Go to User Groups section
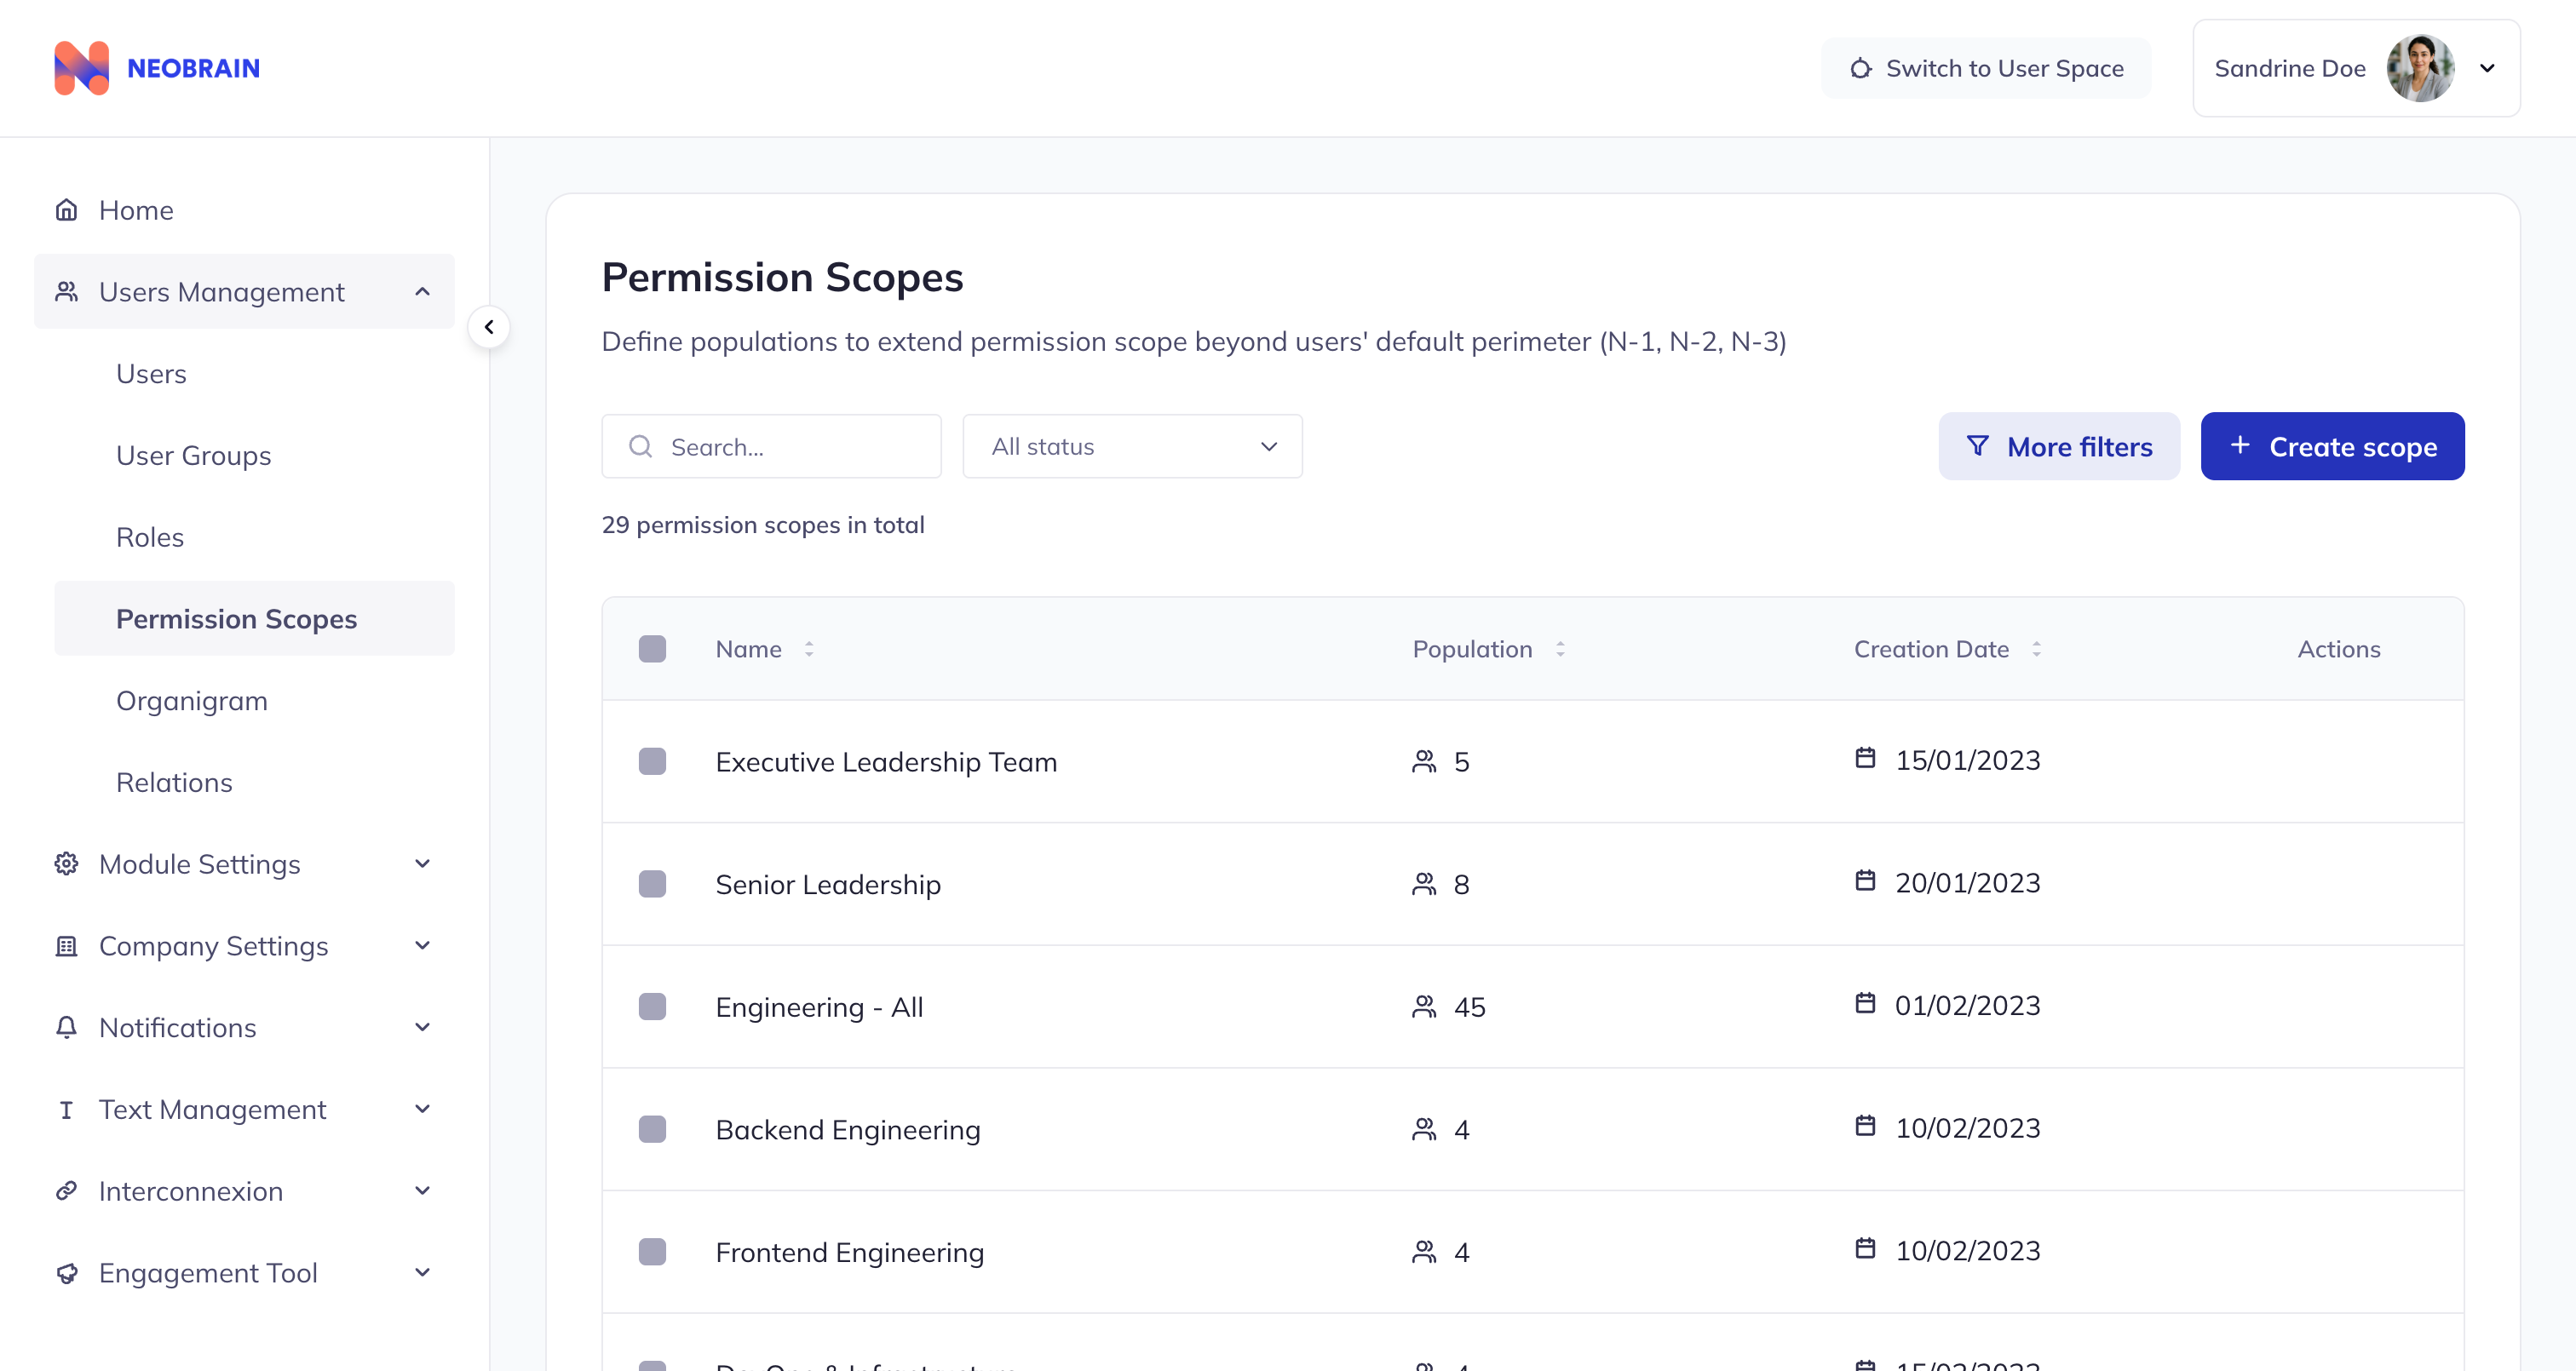 click(x=194, y=454)
